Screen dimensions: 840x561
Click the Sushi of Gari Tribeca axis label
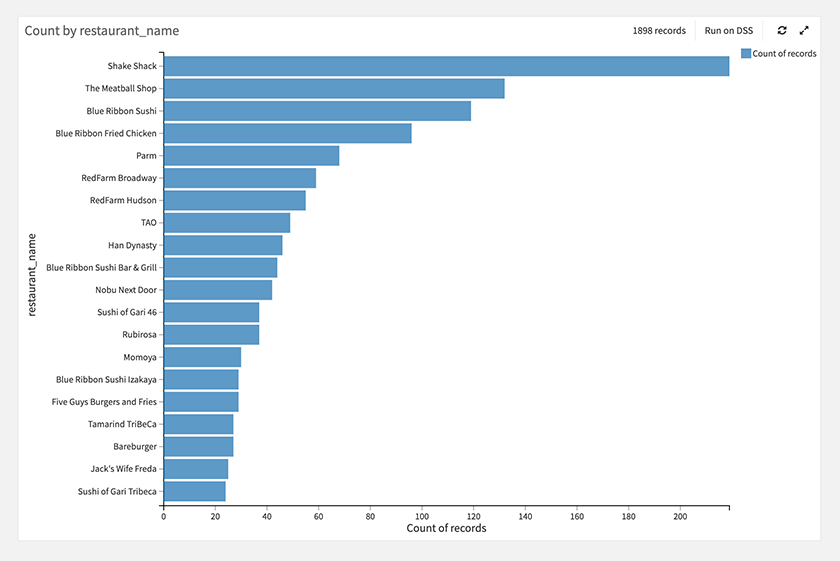pos(117,491)
